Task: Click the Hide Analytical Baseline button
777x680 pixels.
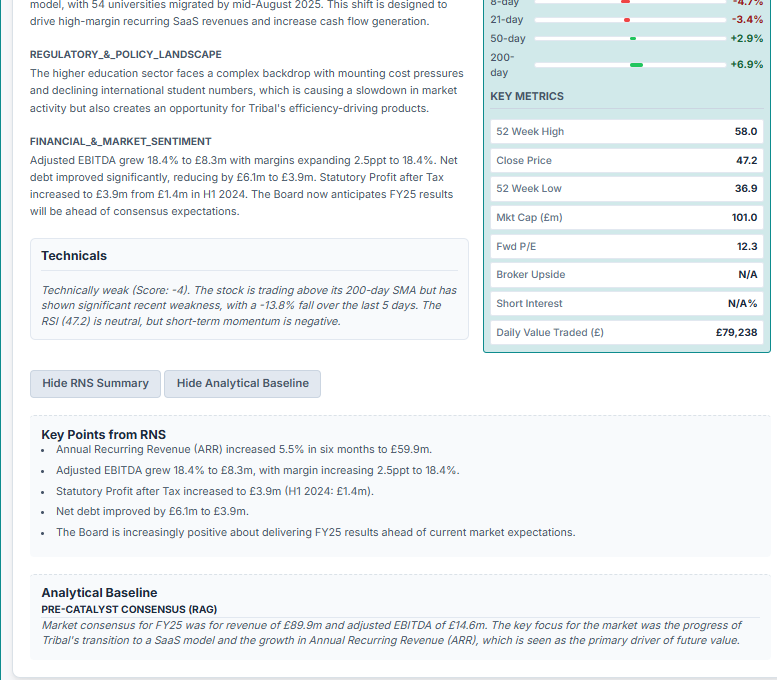Action: 242,384
